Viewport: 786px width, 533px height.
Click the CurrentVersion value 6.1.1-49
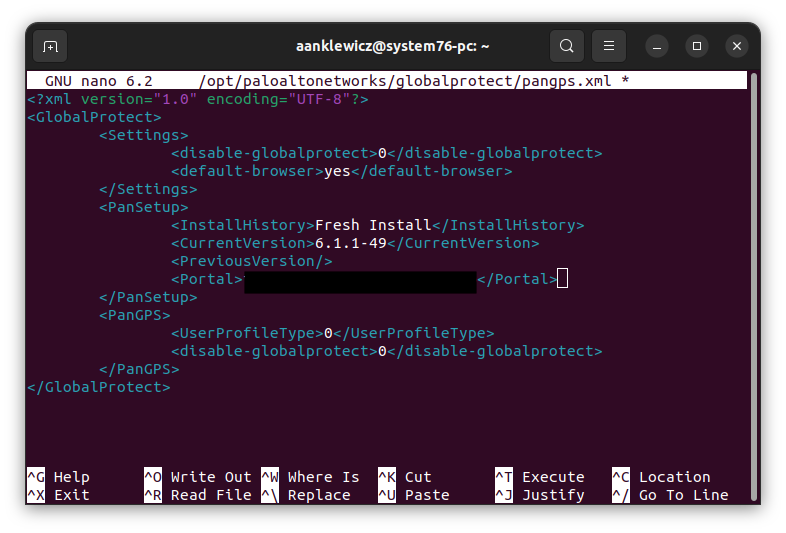coord(351,243)
